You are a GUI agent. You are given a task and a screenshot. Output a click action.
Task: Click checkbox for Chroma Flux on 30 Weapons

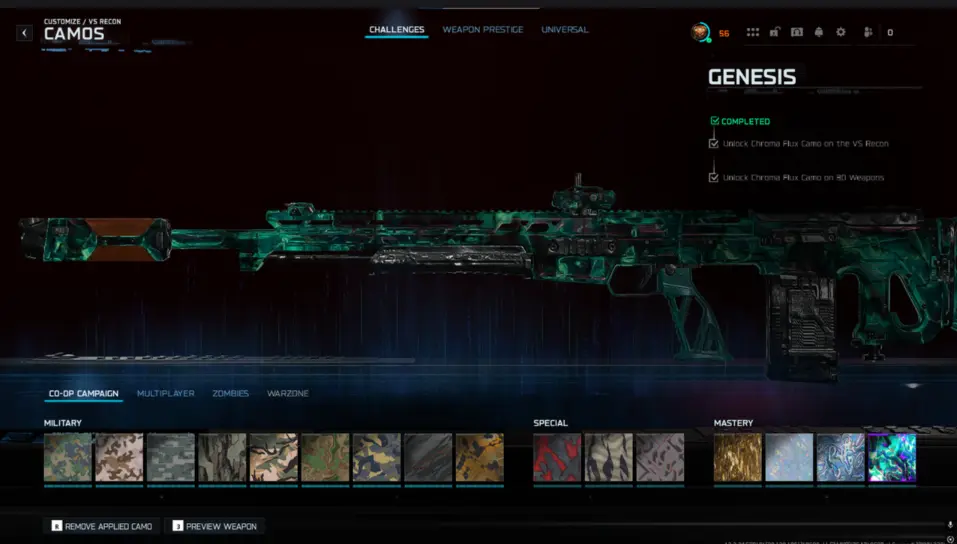(713, 178)
